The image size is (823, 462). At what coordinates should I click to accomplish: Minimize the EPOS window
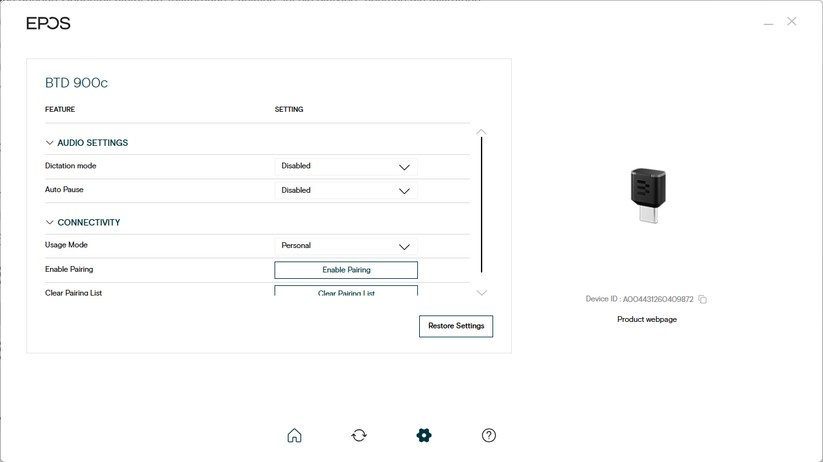pos(768,24)
